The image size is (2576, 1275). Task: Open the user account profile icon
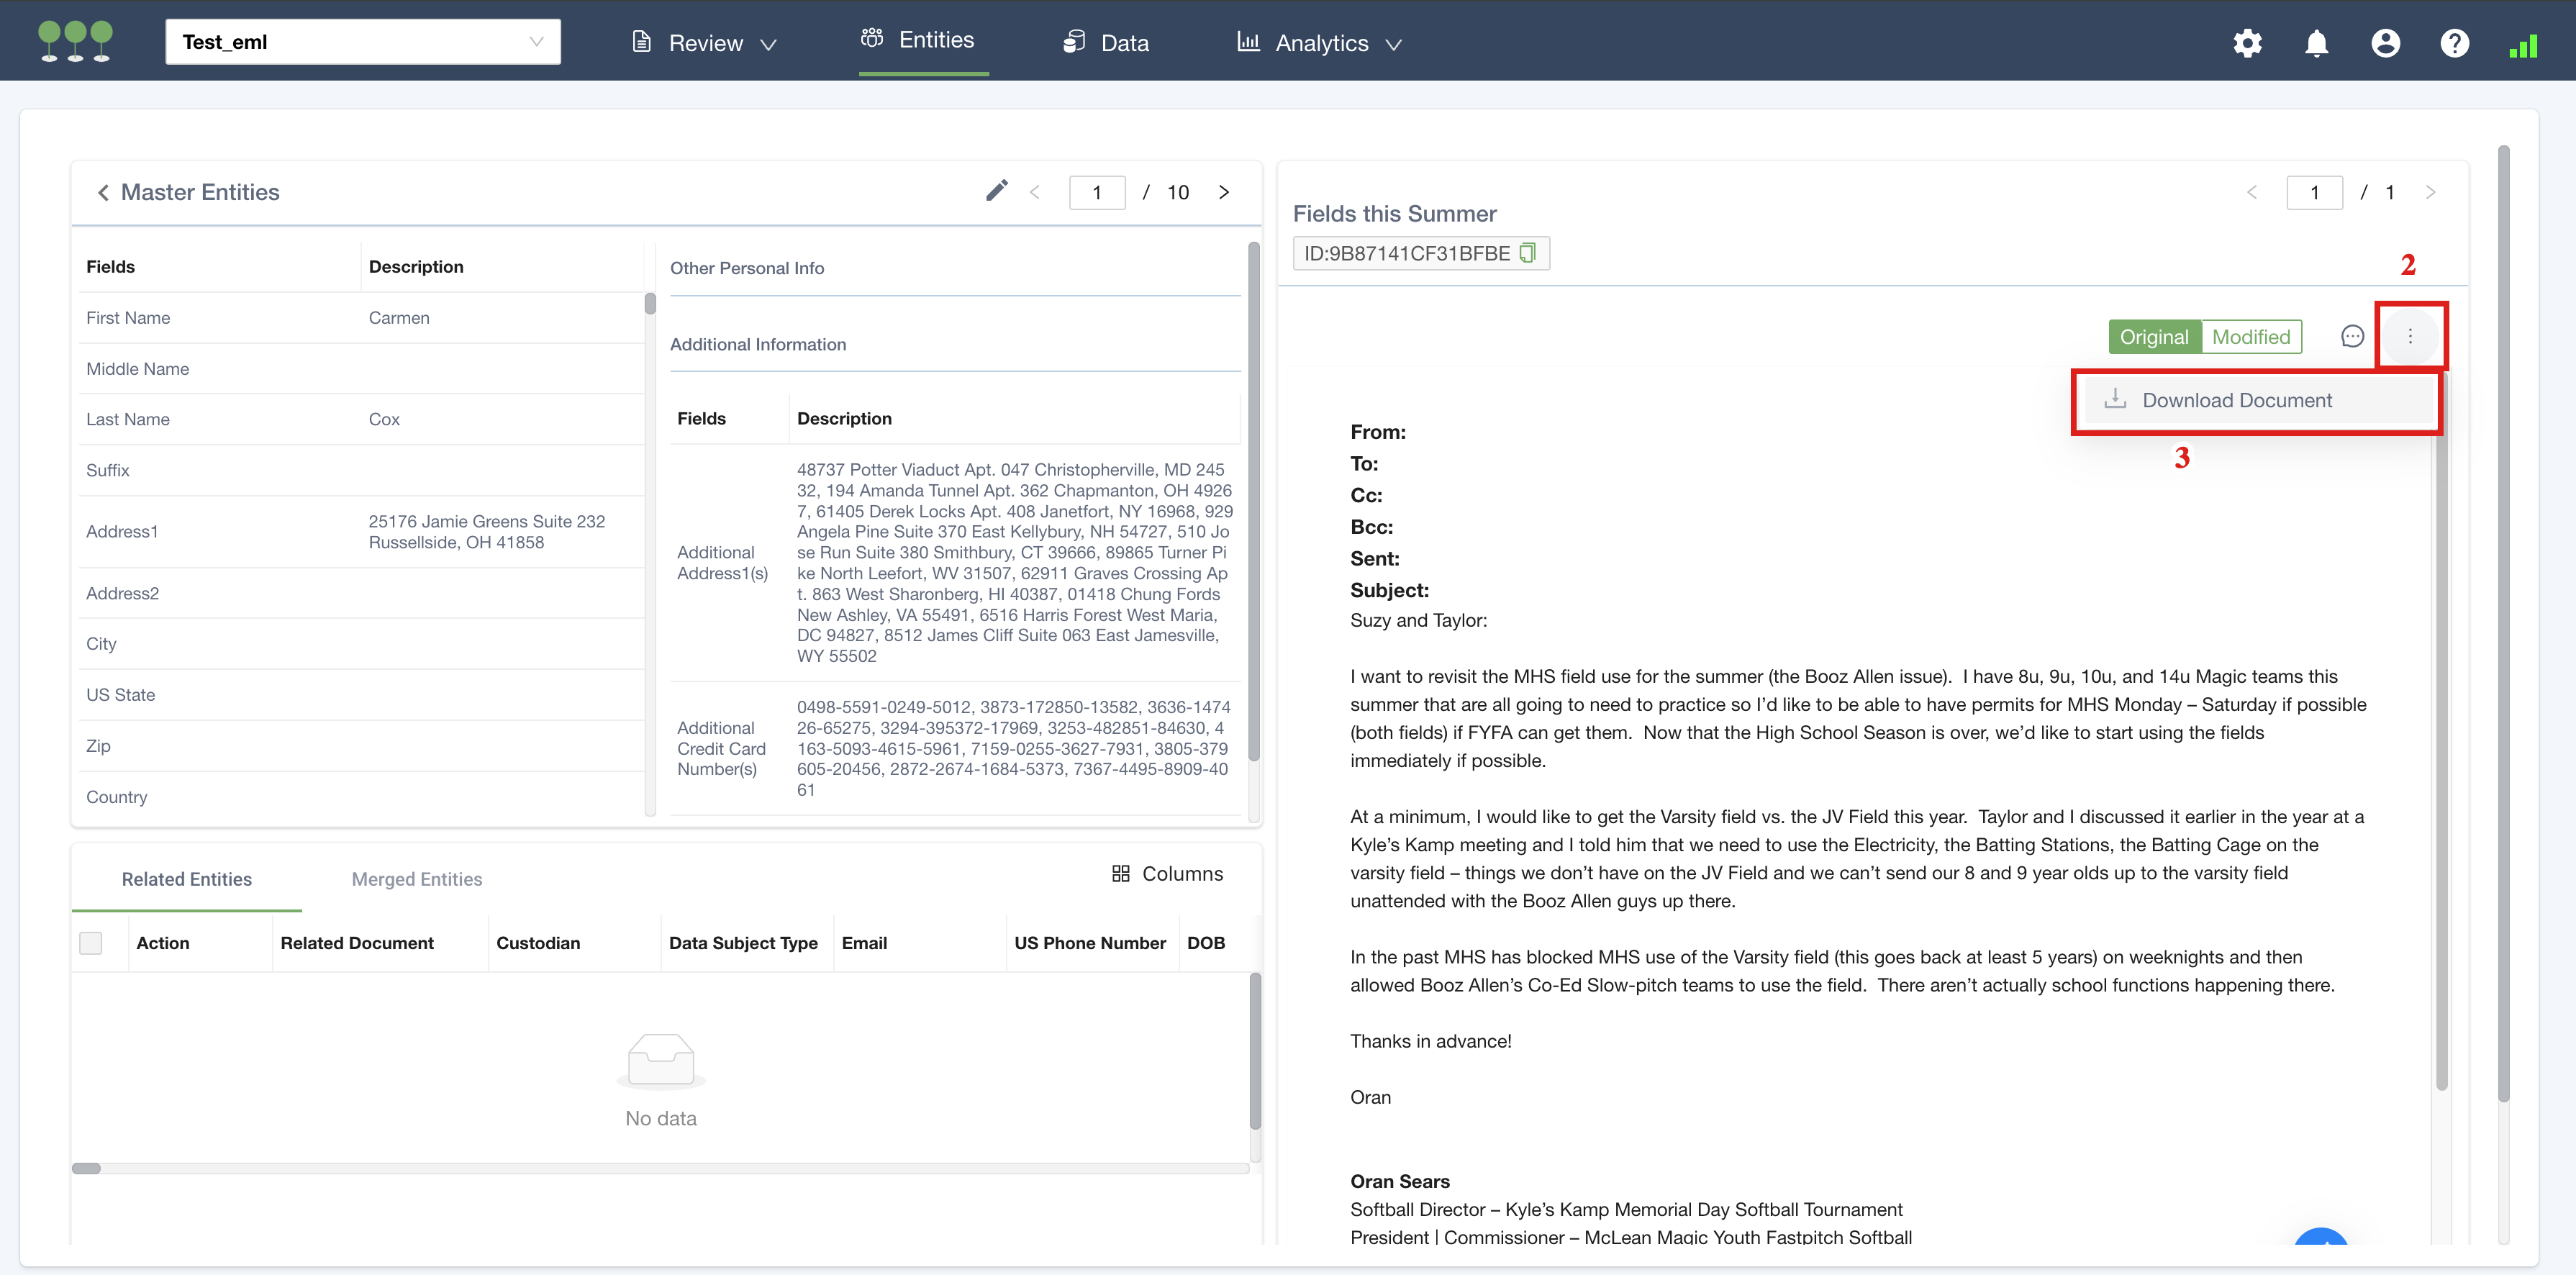(2385, 43)
